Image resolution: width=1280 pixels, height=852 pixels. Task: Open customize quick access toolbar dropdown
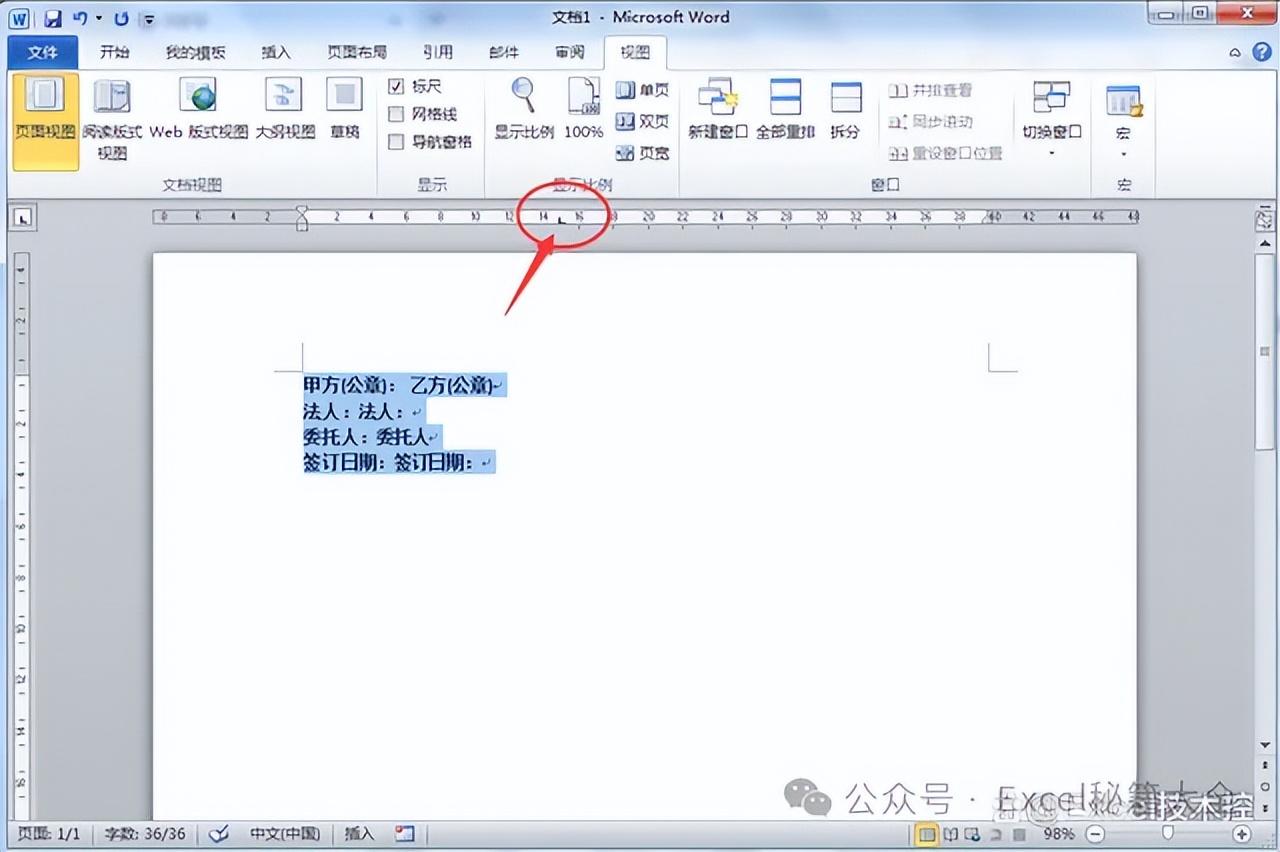click(x=149, y=18)
